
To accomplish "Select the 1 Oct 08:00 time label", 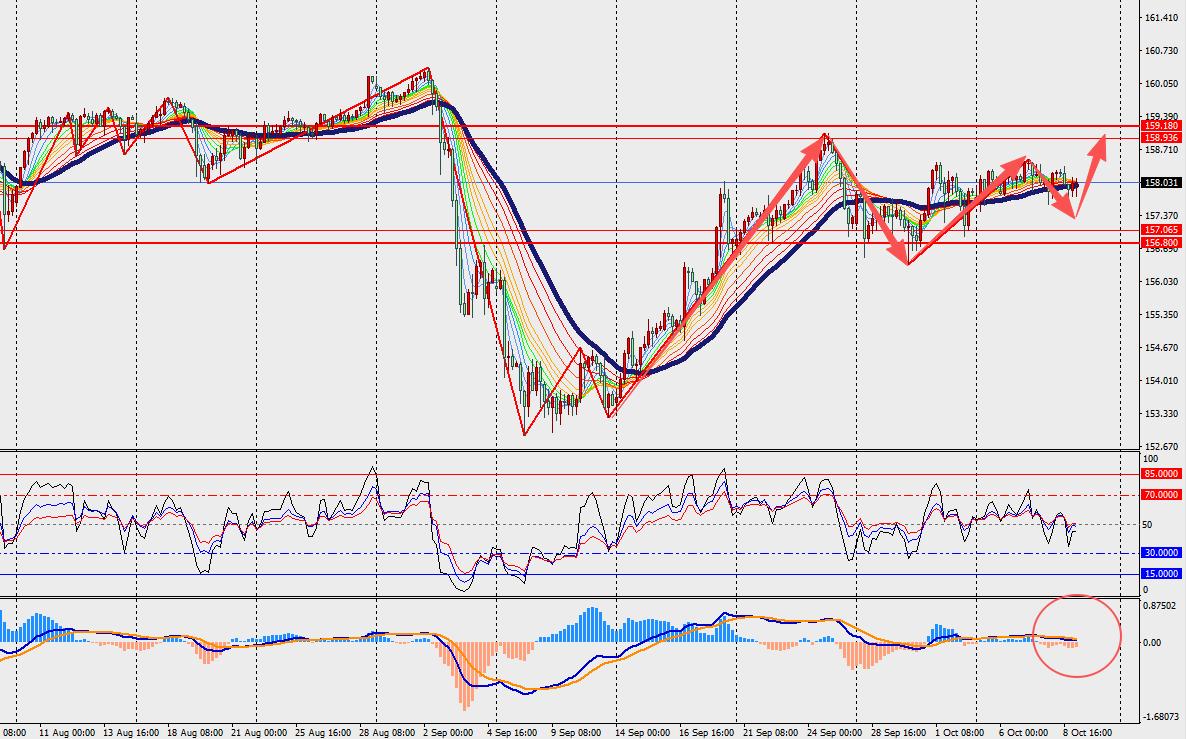I will point(961,733).
